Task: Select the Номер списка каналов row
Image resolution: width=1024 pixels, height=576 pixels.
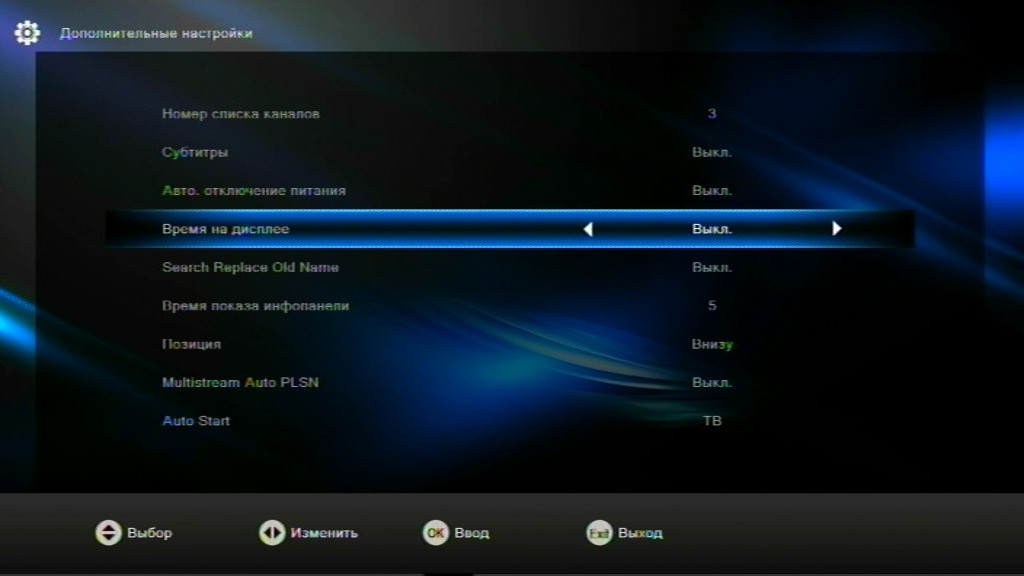Action: (509, 114)
